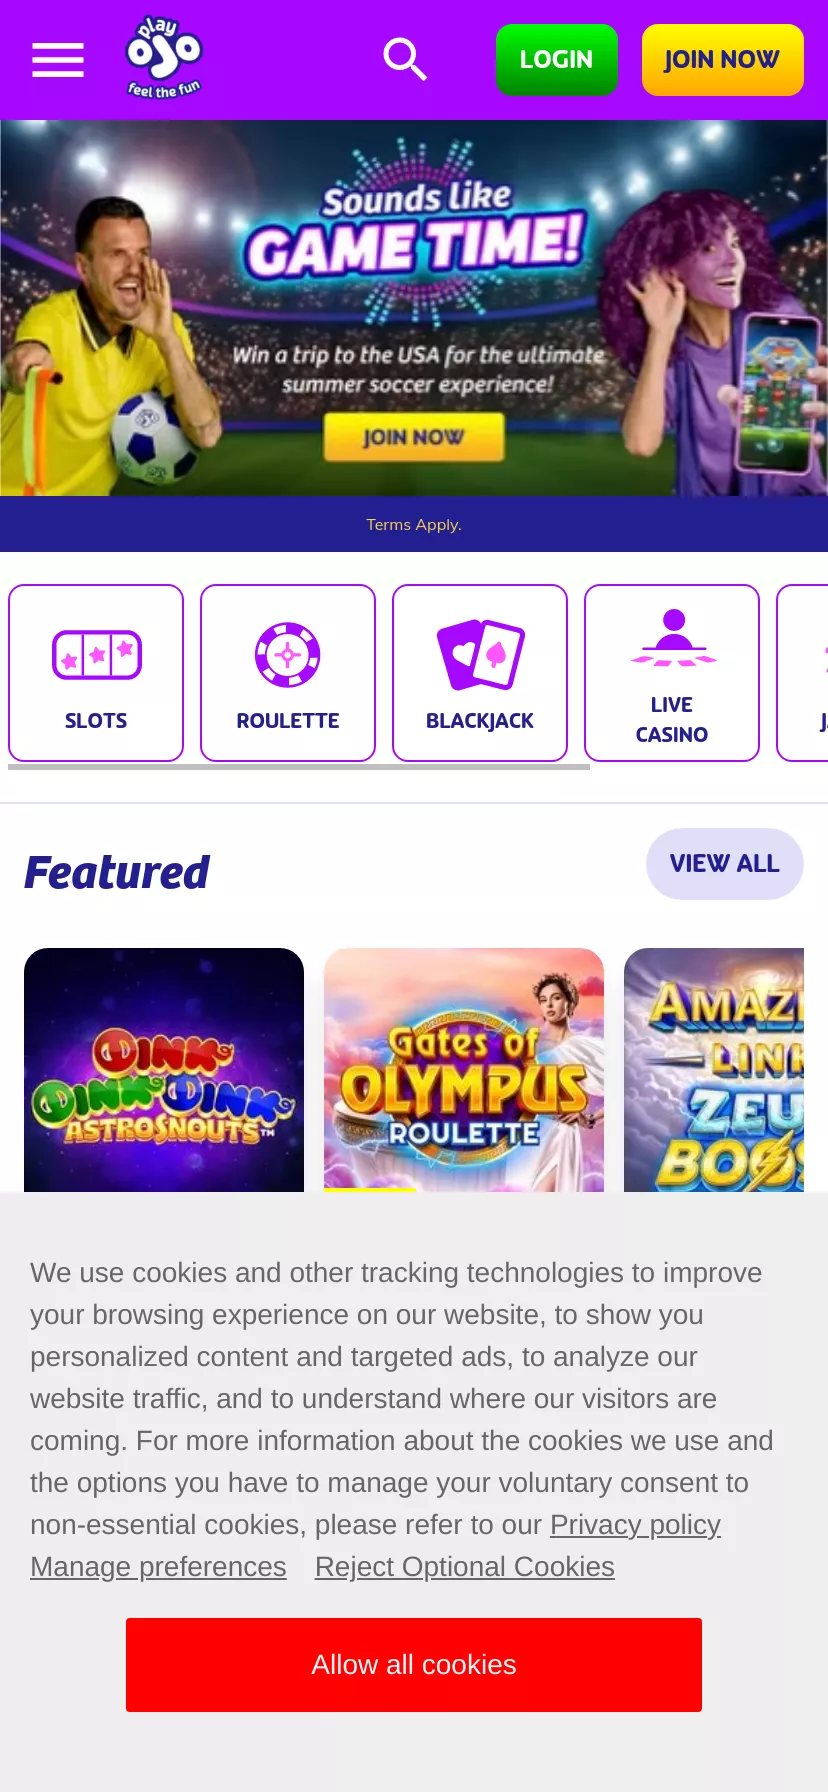The image size is (828, 1792).
Task: Click Manage preferences link
Action: (158, 1567)
